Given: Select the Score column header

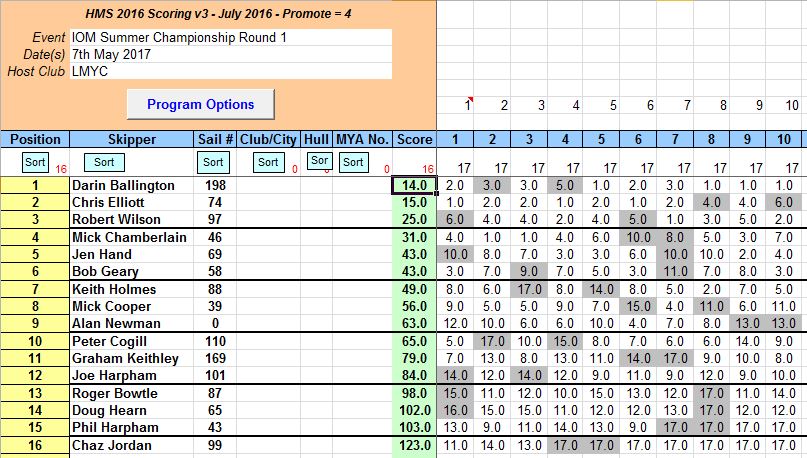Looking at the screenshot, I should pos(414,139).
